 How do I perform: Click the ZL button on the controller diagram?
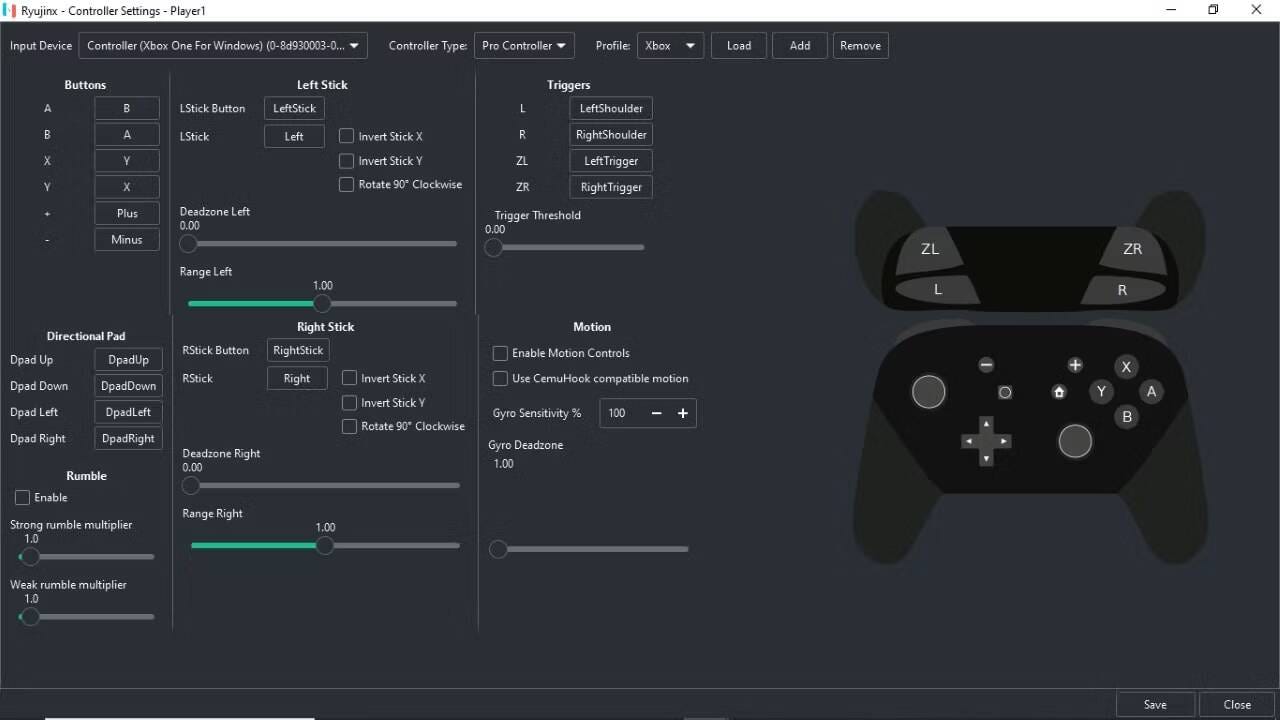coord(930,249)
